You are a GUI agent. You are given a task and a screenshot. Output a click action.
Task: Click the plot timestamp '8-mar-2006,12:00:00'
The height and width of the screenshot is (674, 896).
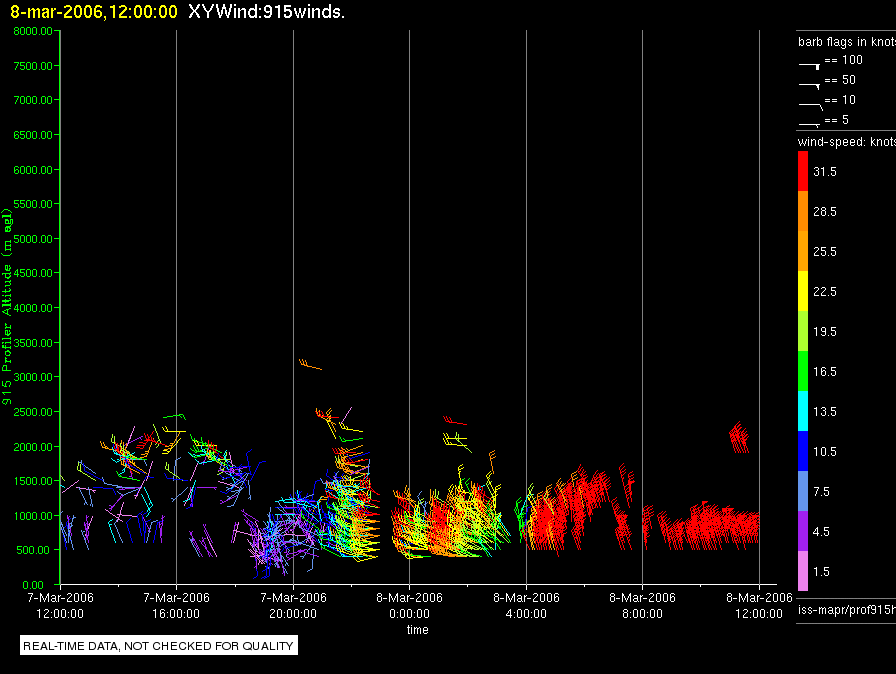click(x=94, y=12)
